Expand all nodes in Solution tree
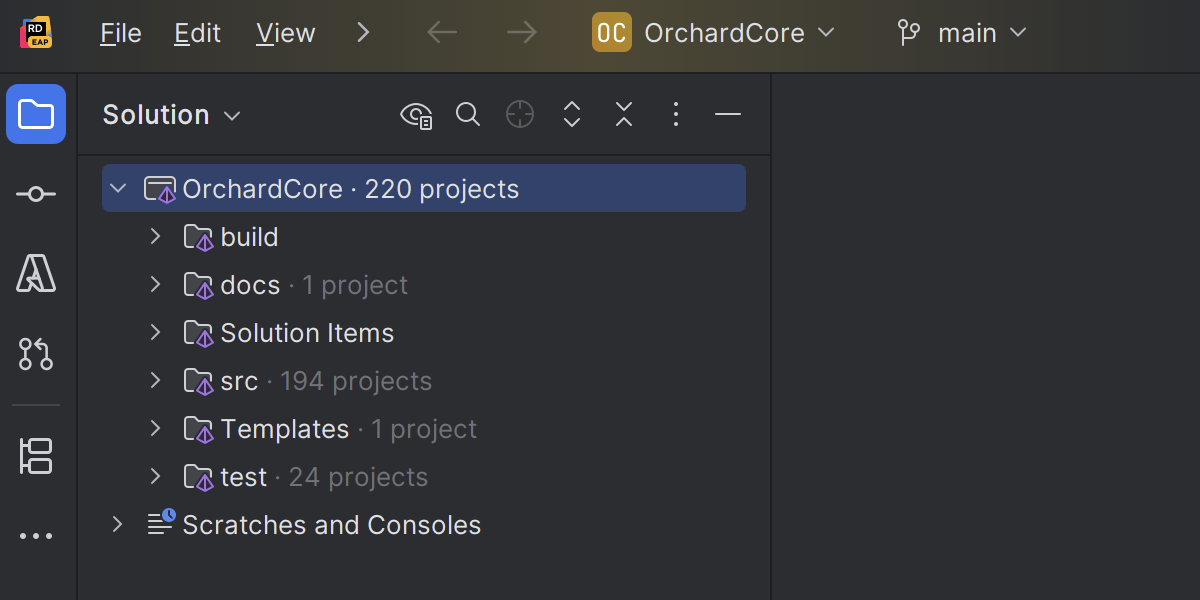 click(572, 115)
